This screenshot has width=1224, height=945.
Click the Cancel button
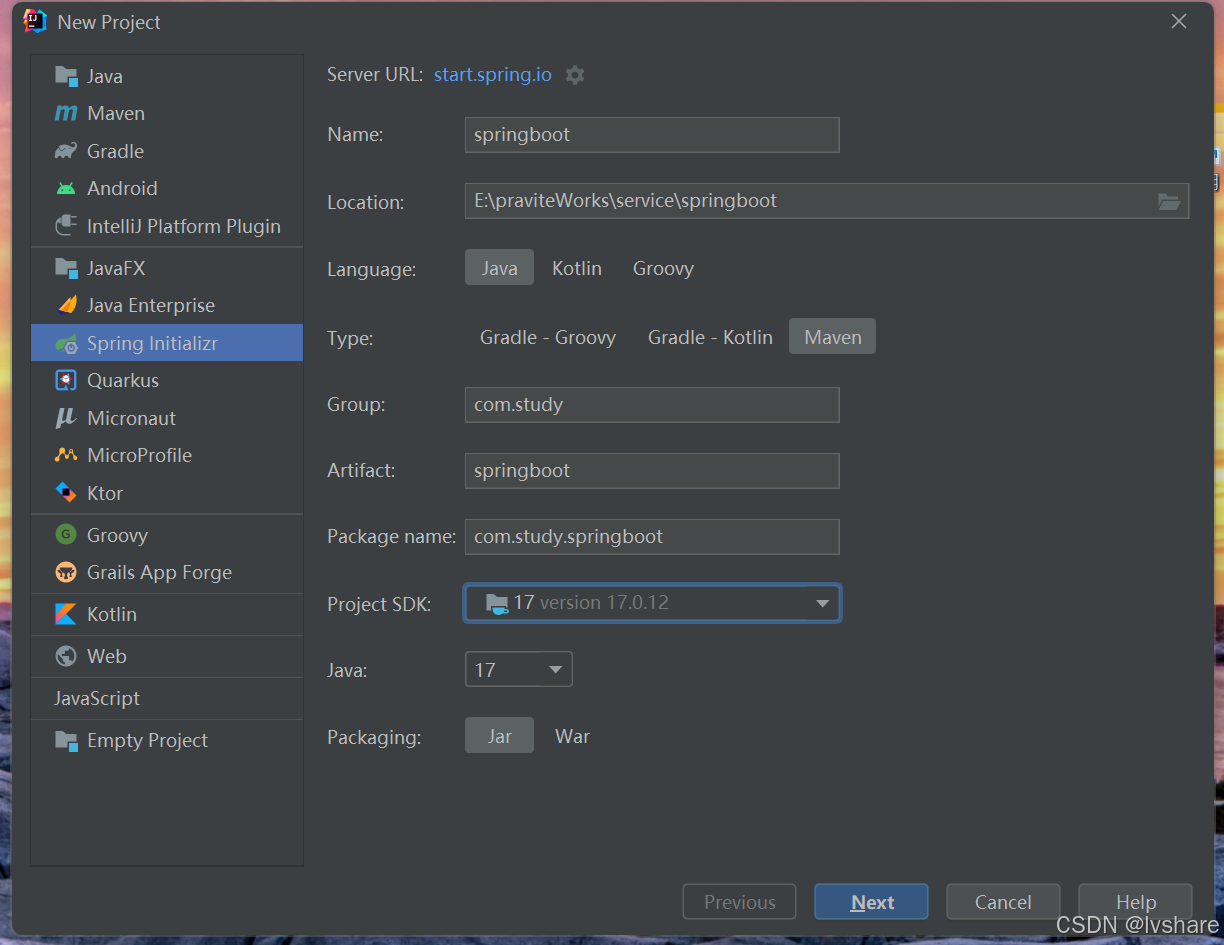coord(1003,902)
